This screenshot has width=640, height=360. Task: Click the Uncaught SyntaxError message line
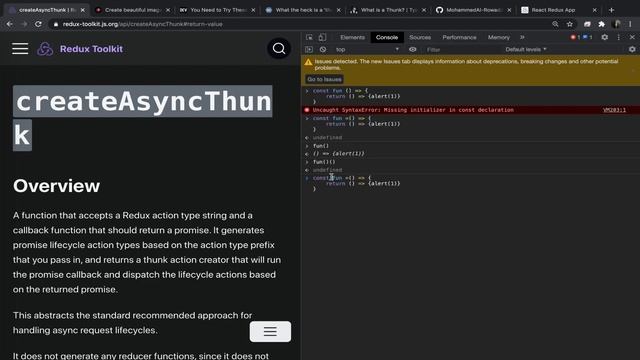pyautogui.click(x=413, y=110)
